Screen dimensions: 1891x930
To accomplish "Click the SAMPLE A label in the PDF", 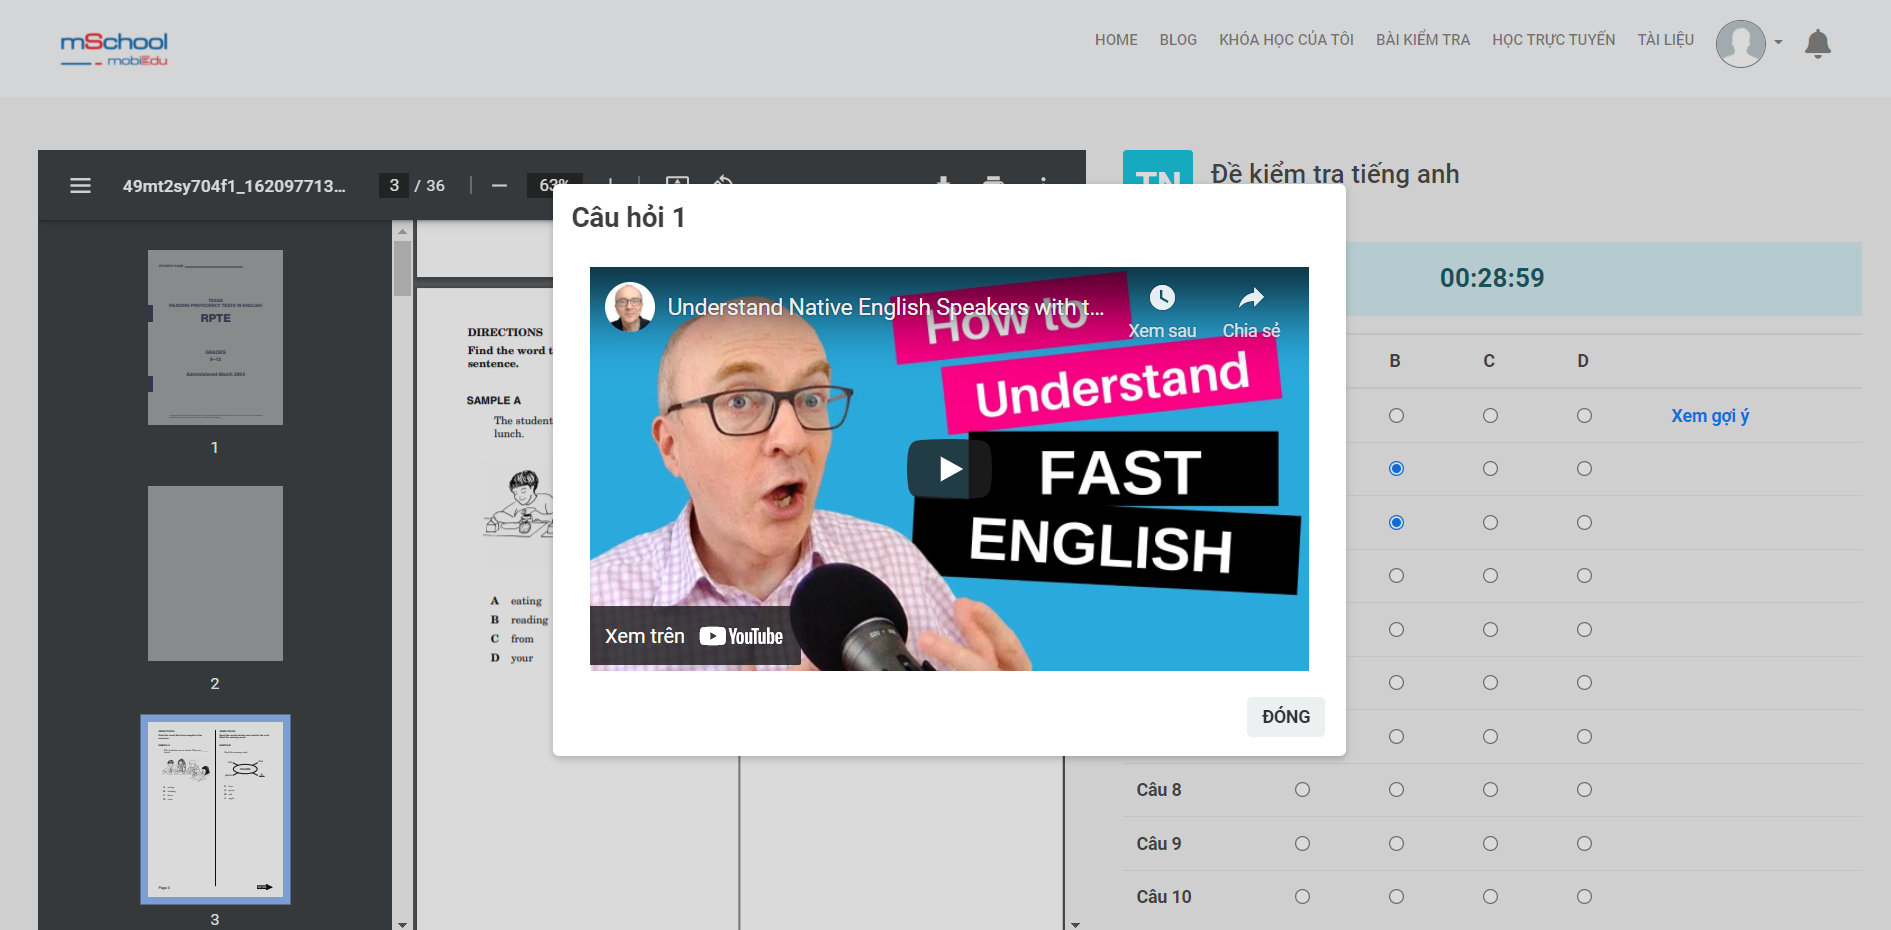I will coord(493,400).
